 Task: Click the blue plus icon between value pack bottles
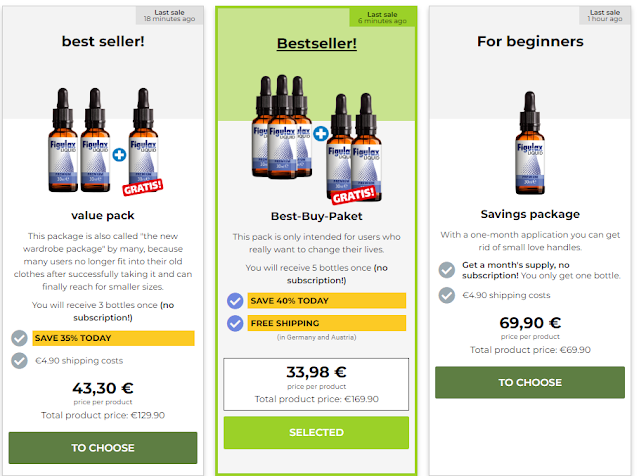[119, 154]
